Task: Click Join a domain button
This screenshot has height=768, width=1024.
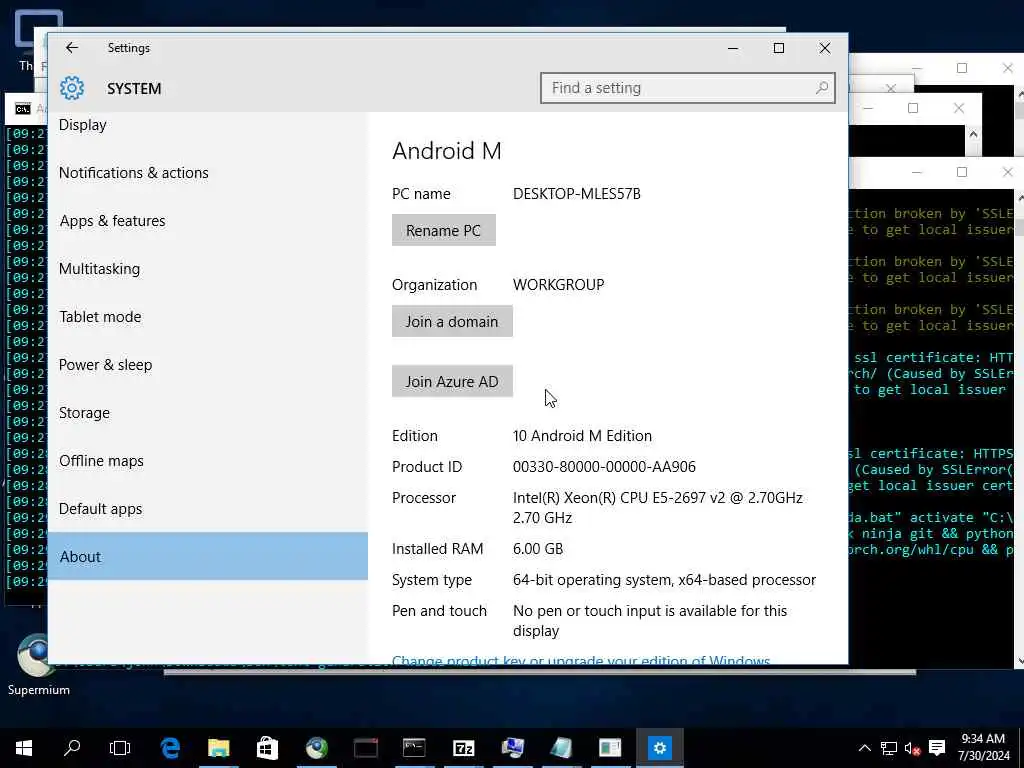Action: pyautogui.click(x=452, y=321)
